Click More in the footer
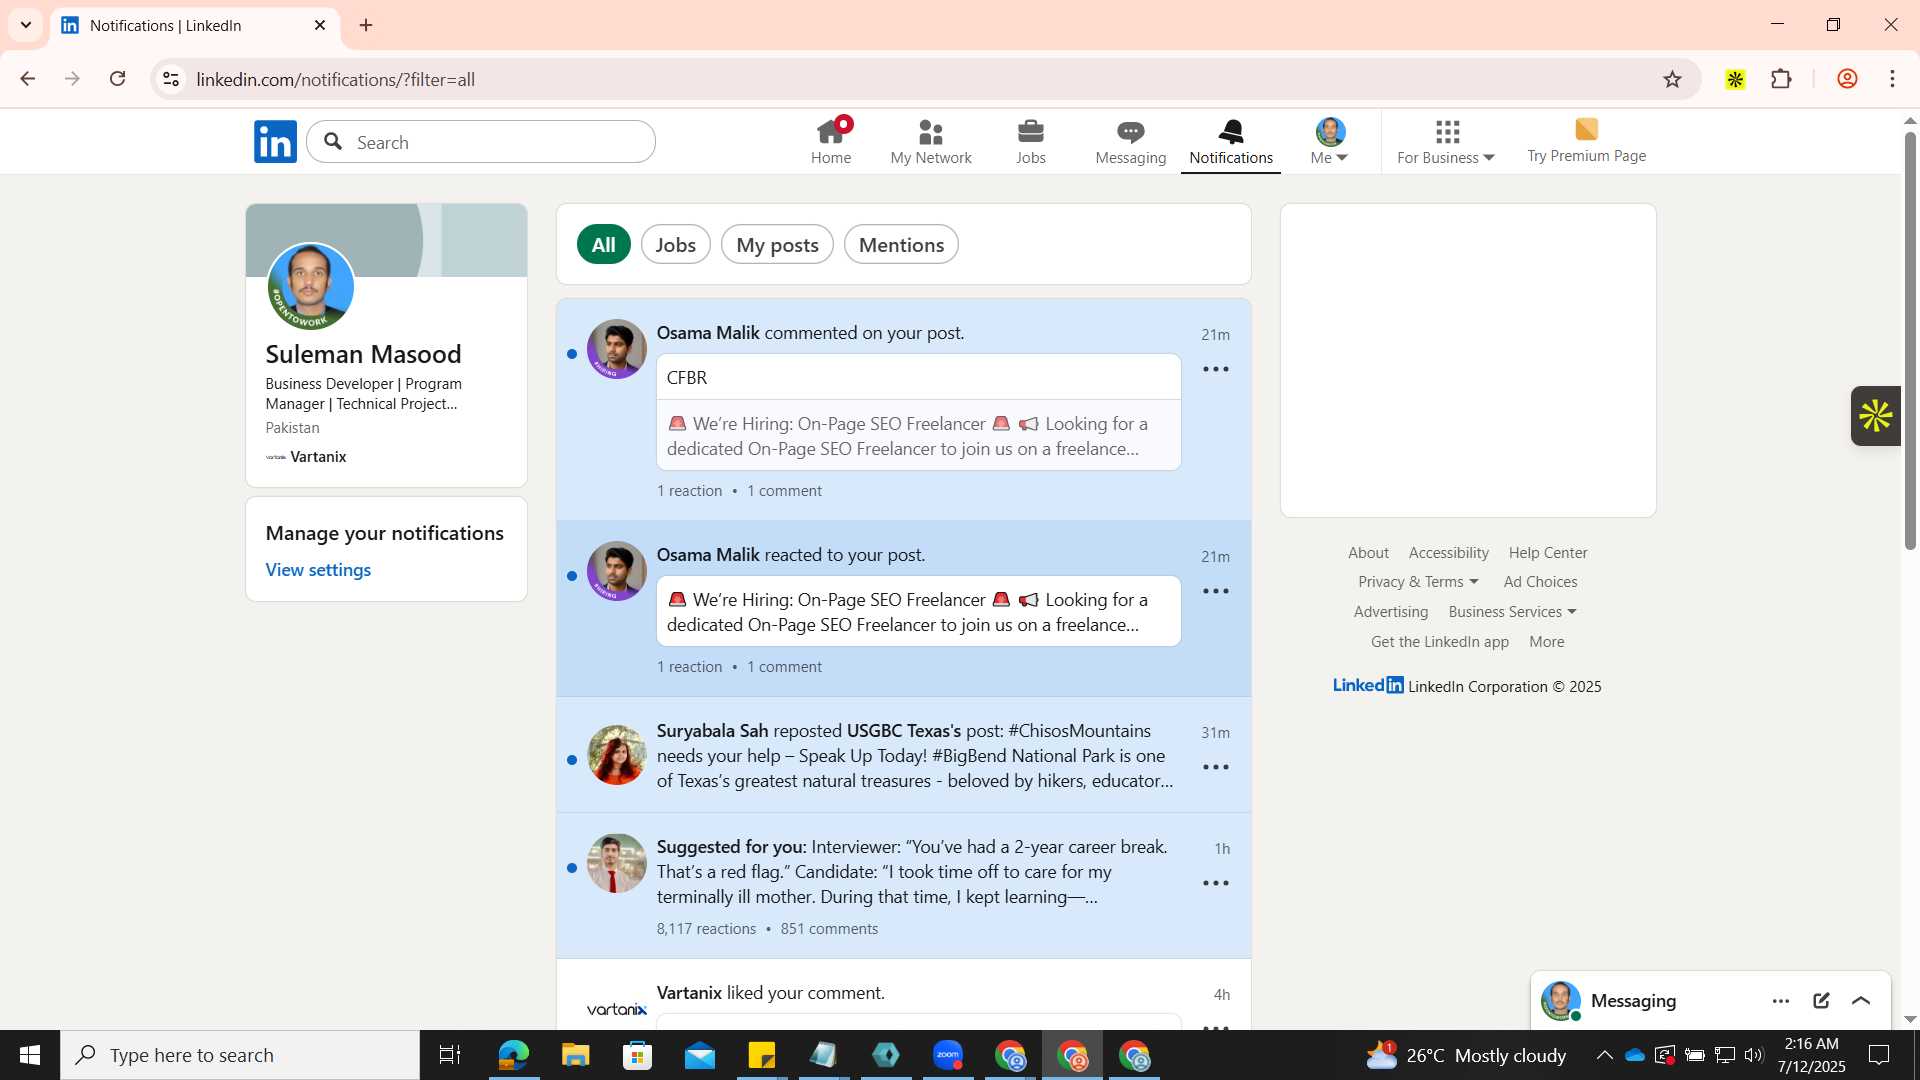The image size is (1920, 1080). [1547, 642]
